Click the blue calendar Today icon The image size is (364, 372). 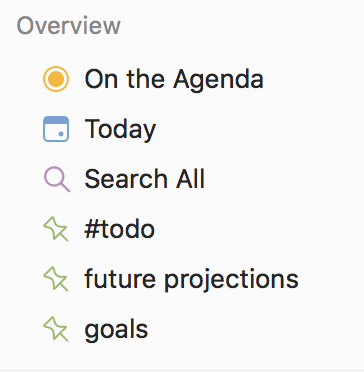coord(56,129)
